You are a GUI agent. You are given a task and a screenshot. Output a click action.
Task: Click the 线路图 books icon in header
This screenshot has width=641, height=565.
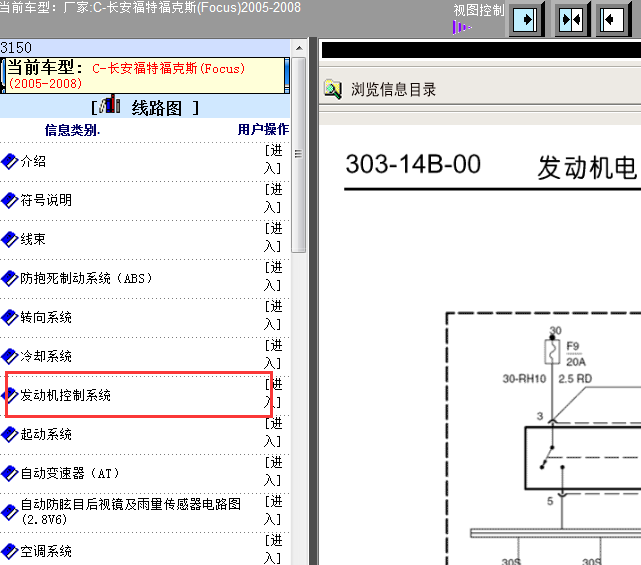click(x=110, y=104)
